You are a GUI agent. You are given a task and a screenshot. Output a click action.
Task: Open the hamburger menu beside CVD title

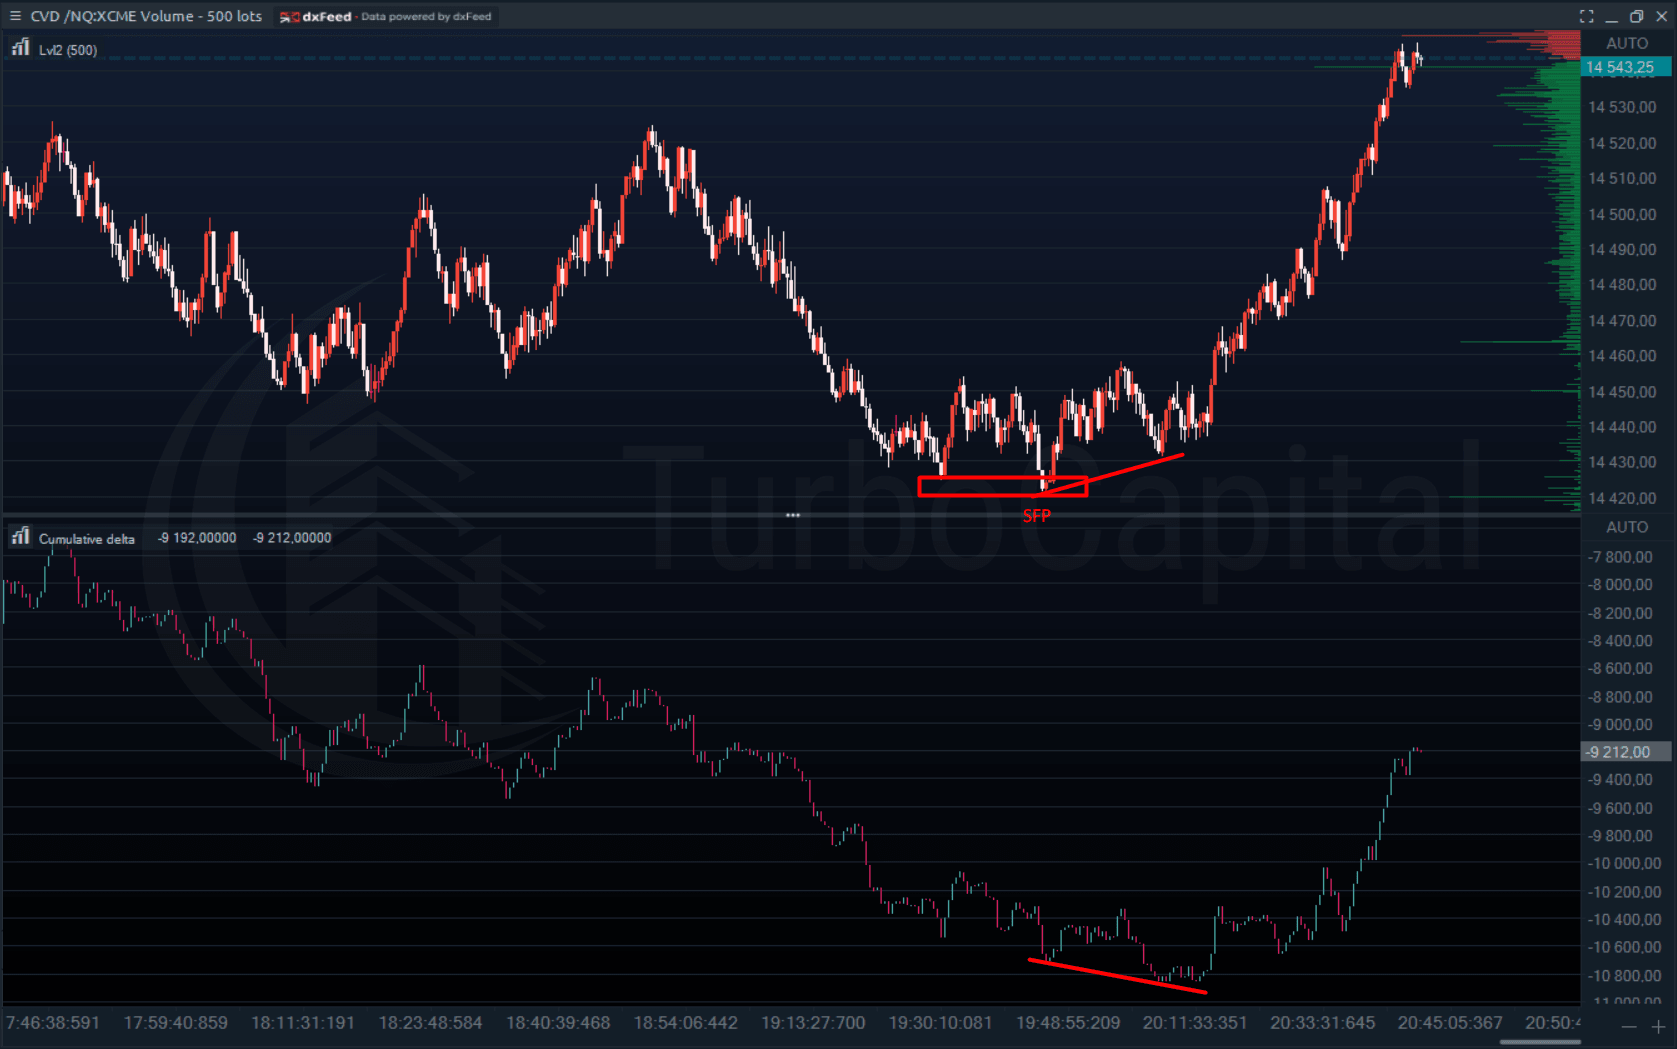[x=15, y=16]
